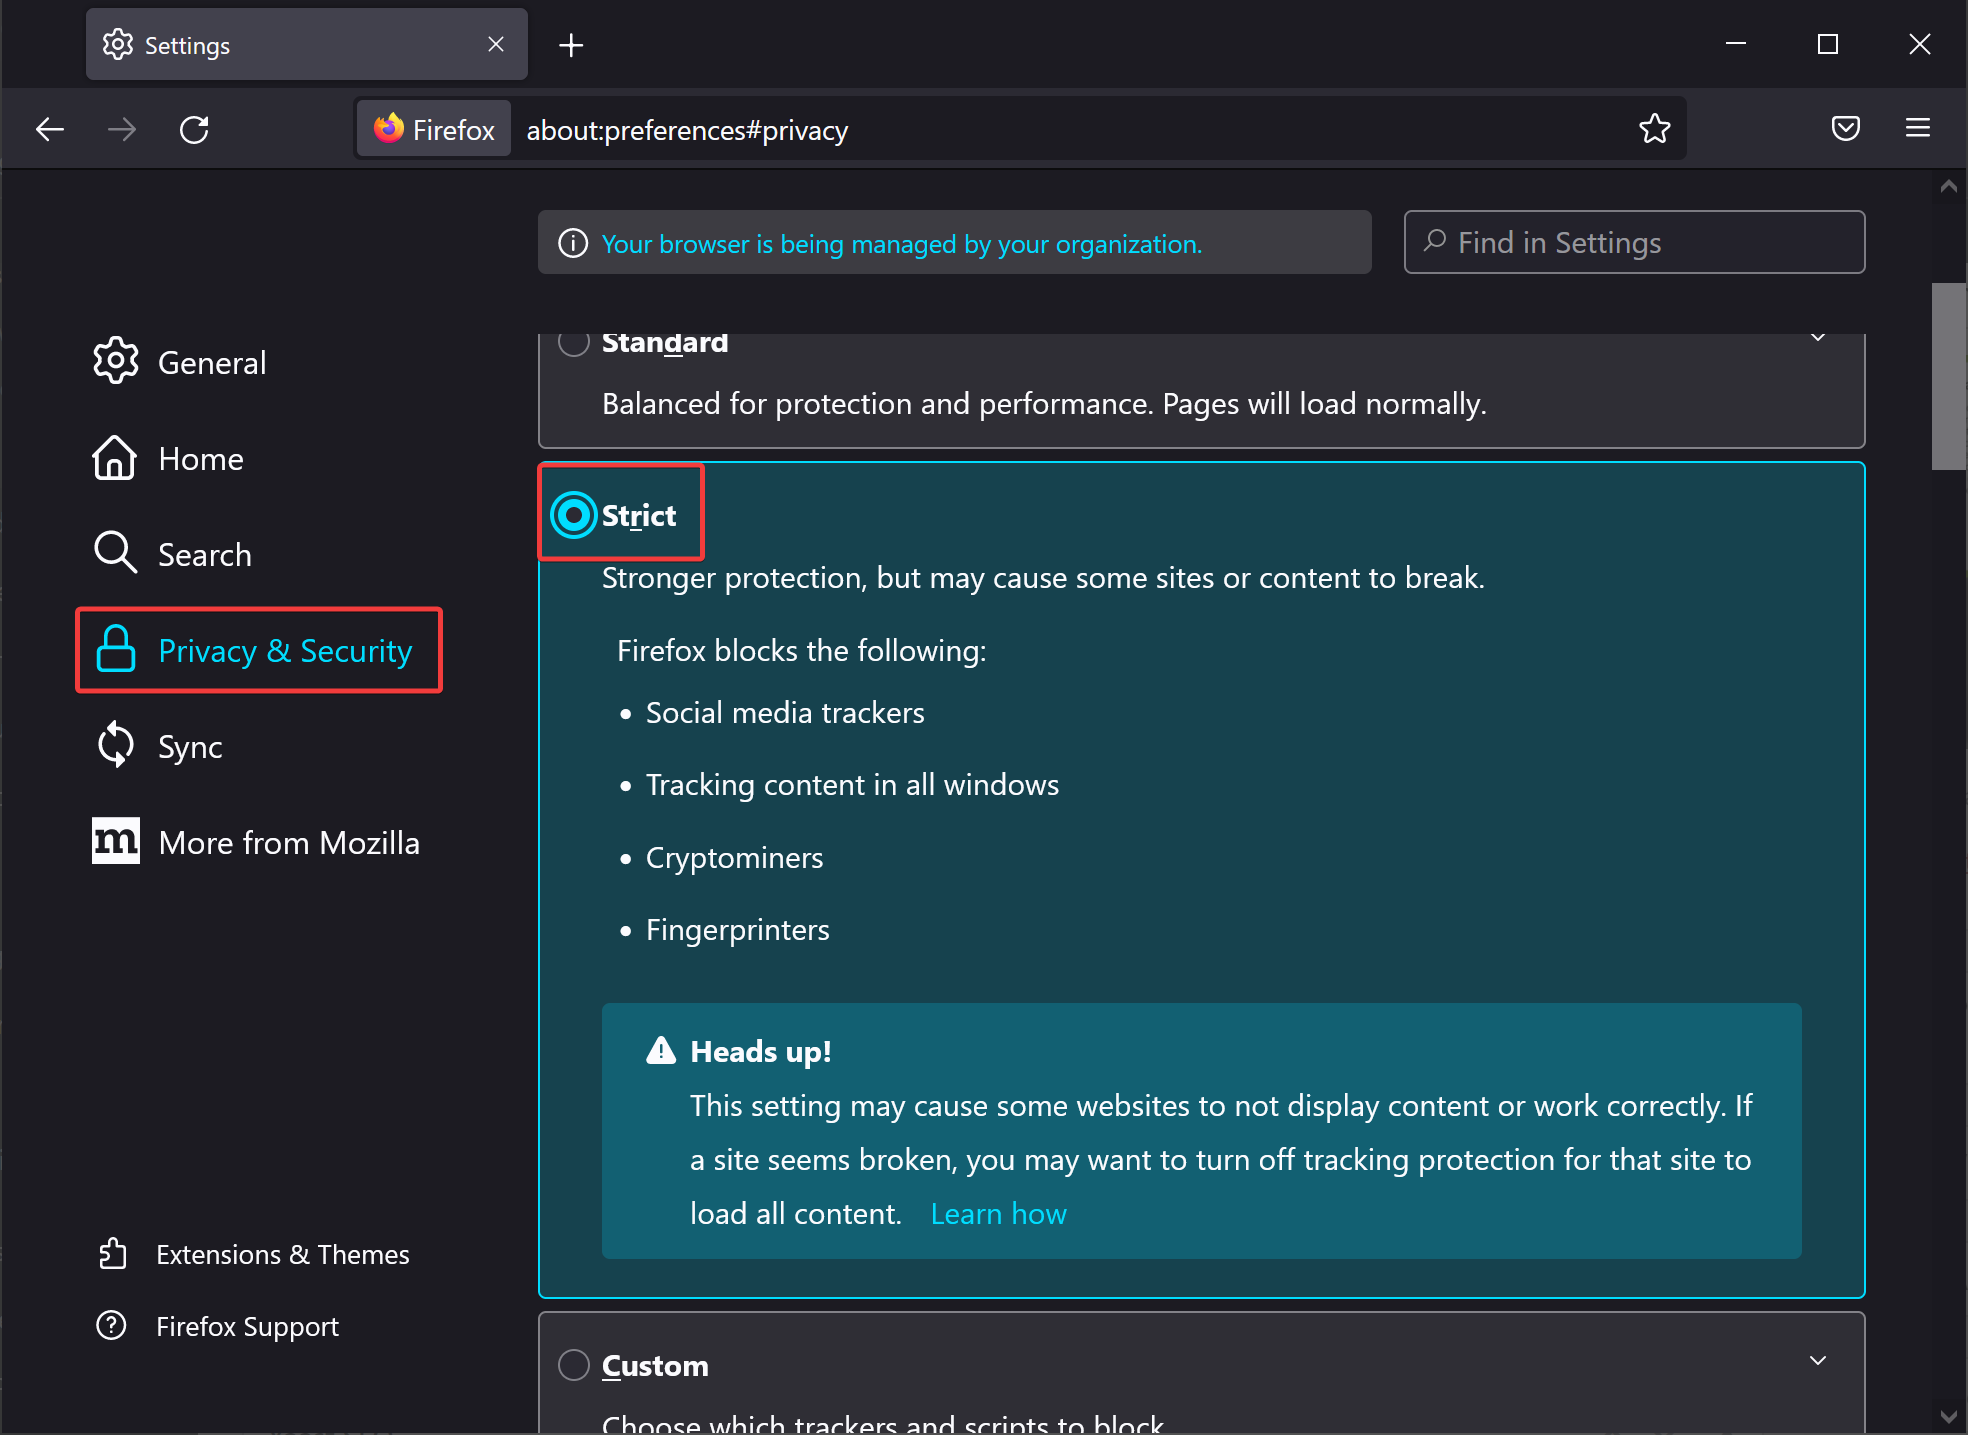Open the Extensions & Themes link
Viewport: 1968px width, 1435px height.
[x=253, y=1254]
